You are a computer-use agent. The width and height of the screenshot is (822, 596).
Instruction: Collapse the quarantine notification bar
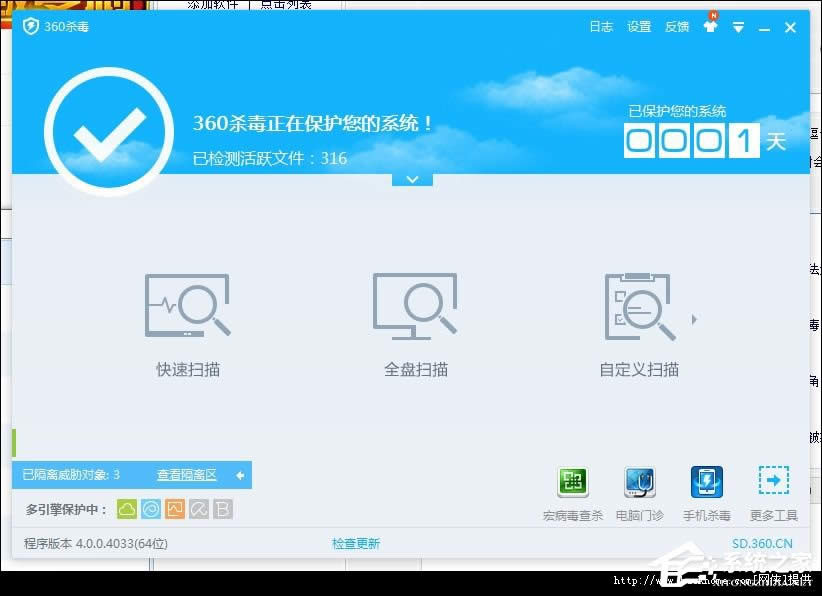pos(240,475)
